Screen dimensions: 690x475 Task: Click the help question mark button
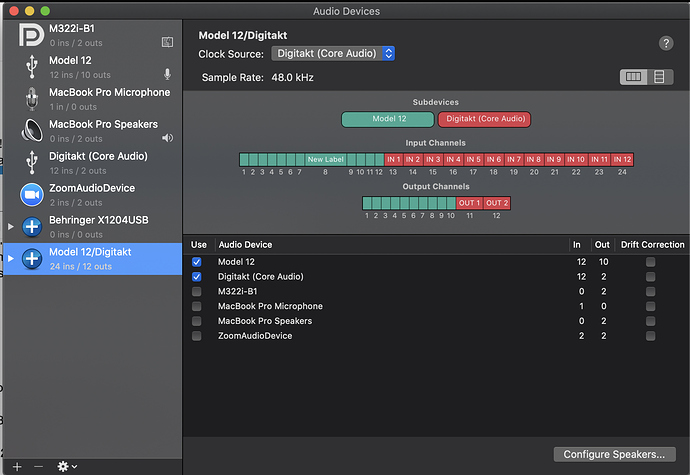point(666,44)
